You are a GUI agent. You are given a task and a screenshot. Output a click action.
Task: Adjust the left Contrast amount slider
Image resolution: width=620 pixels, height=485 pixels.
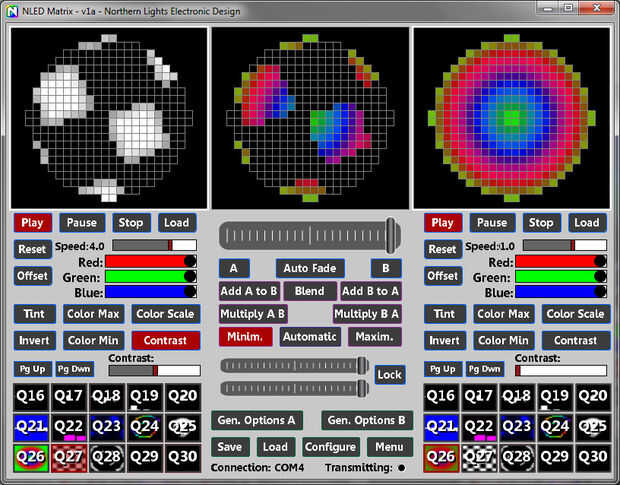[x=155, y=370]
